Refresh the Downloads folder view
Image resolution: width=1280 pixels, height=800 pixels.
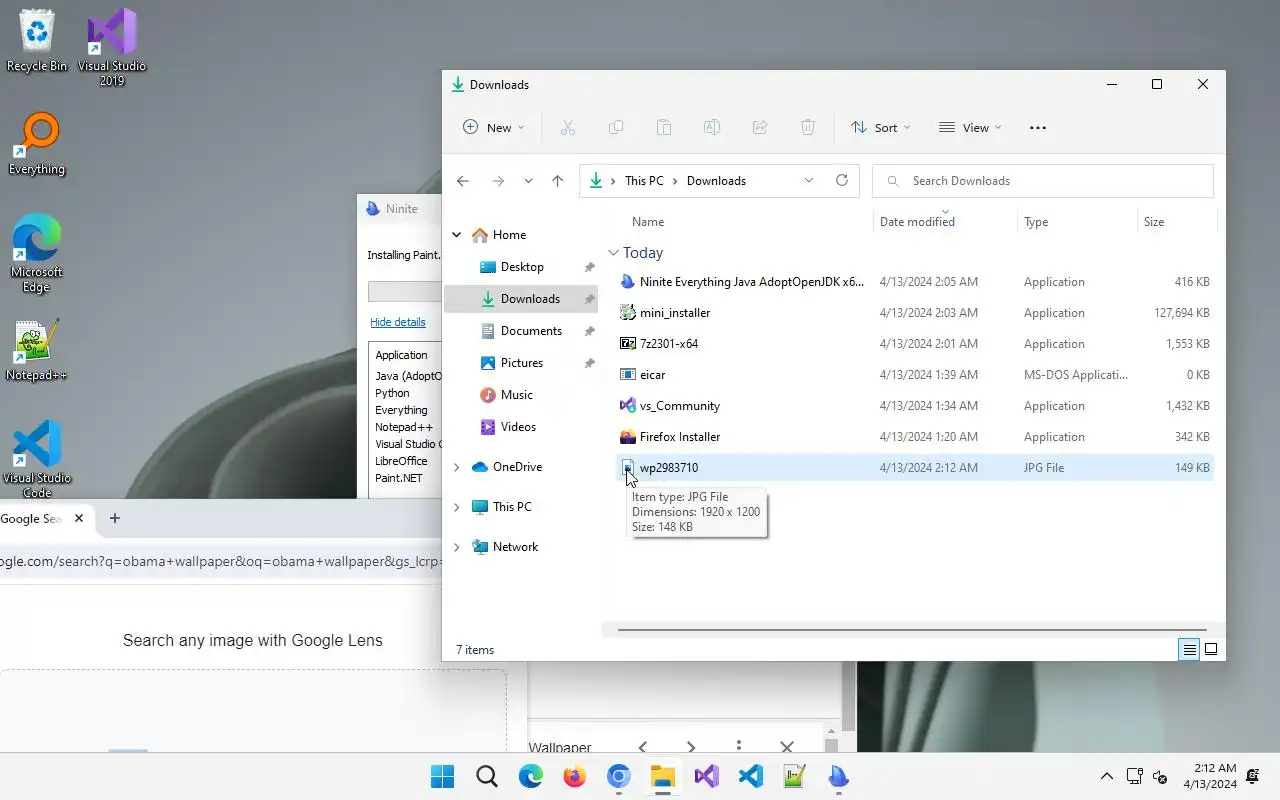[842, 181]
